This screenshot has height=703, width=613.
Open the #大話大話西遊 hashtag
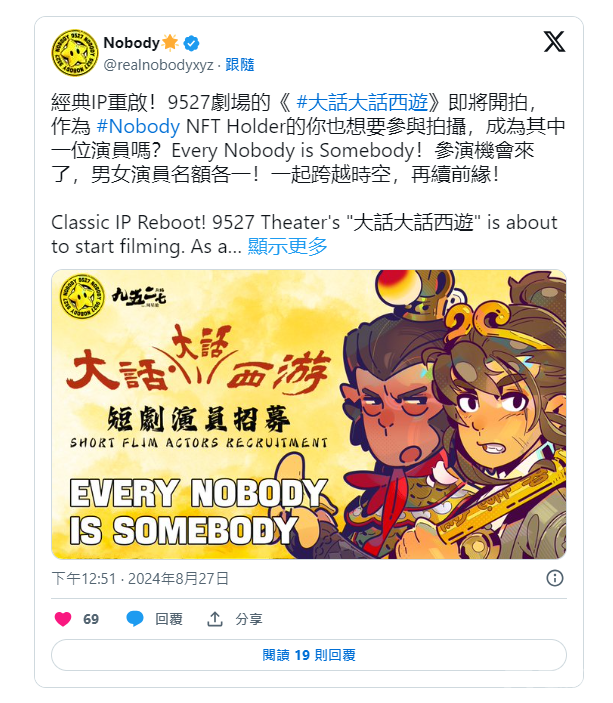[362, 102]
